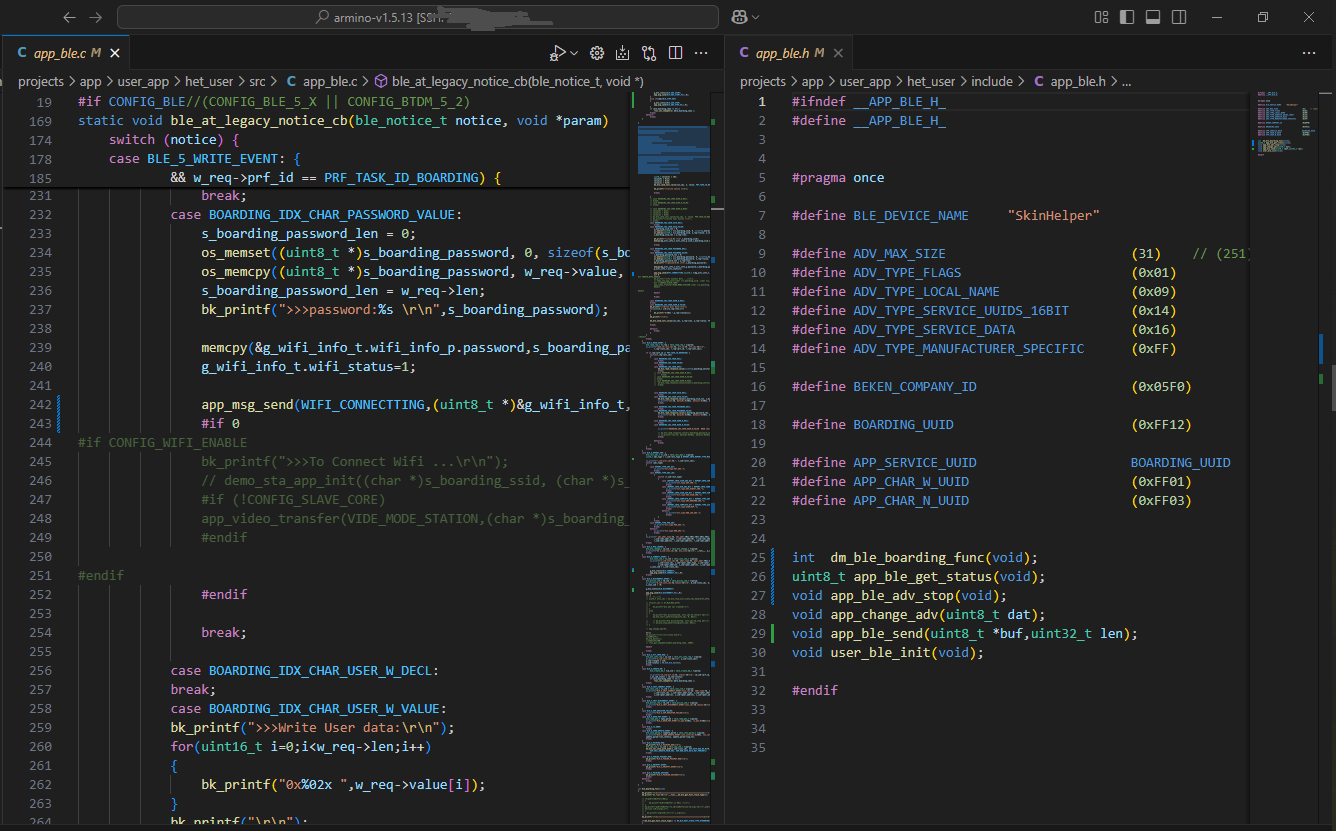Click '#pragma once' line in app_ble.h
The width and height of the screenshot is (1336, 831).
(838, 178)
